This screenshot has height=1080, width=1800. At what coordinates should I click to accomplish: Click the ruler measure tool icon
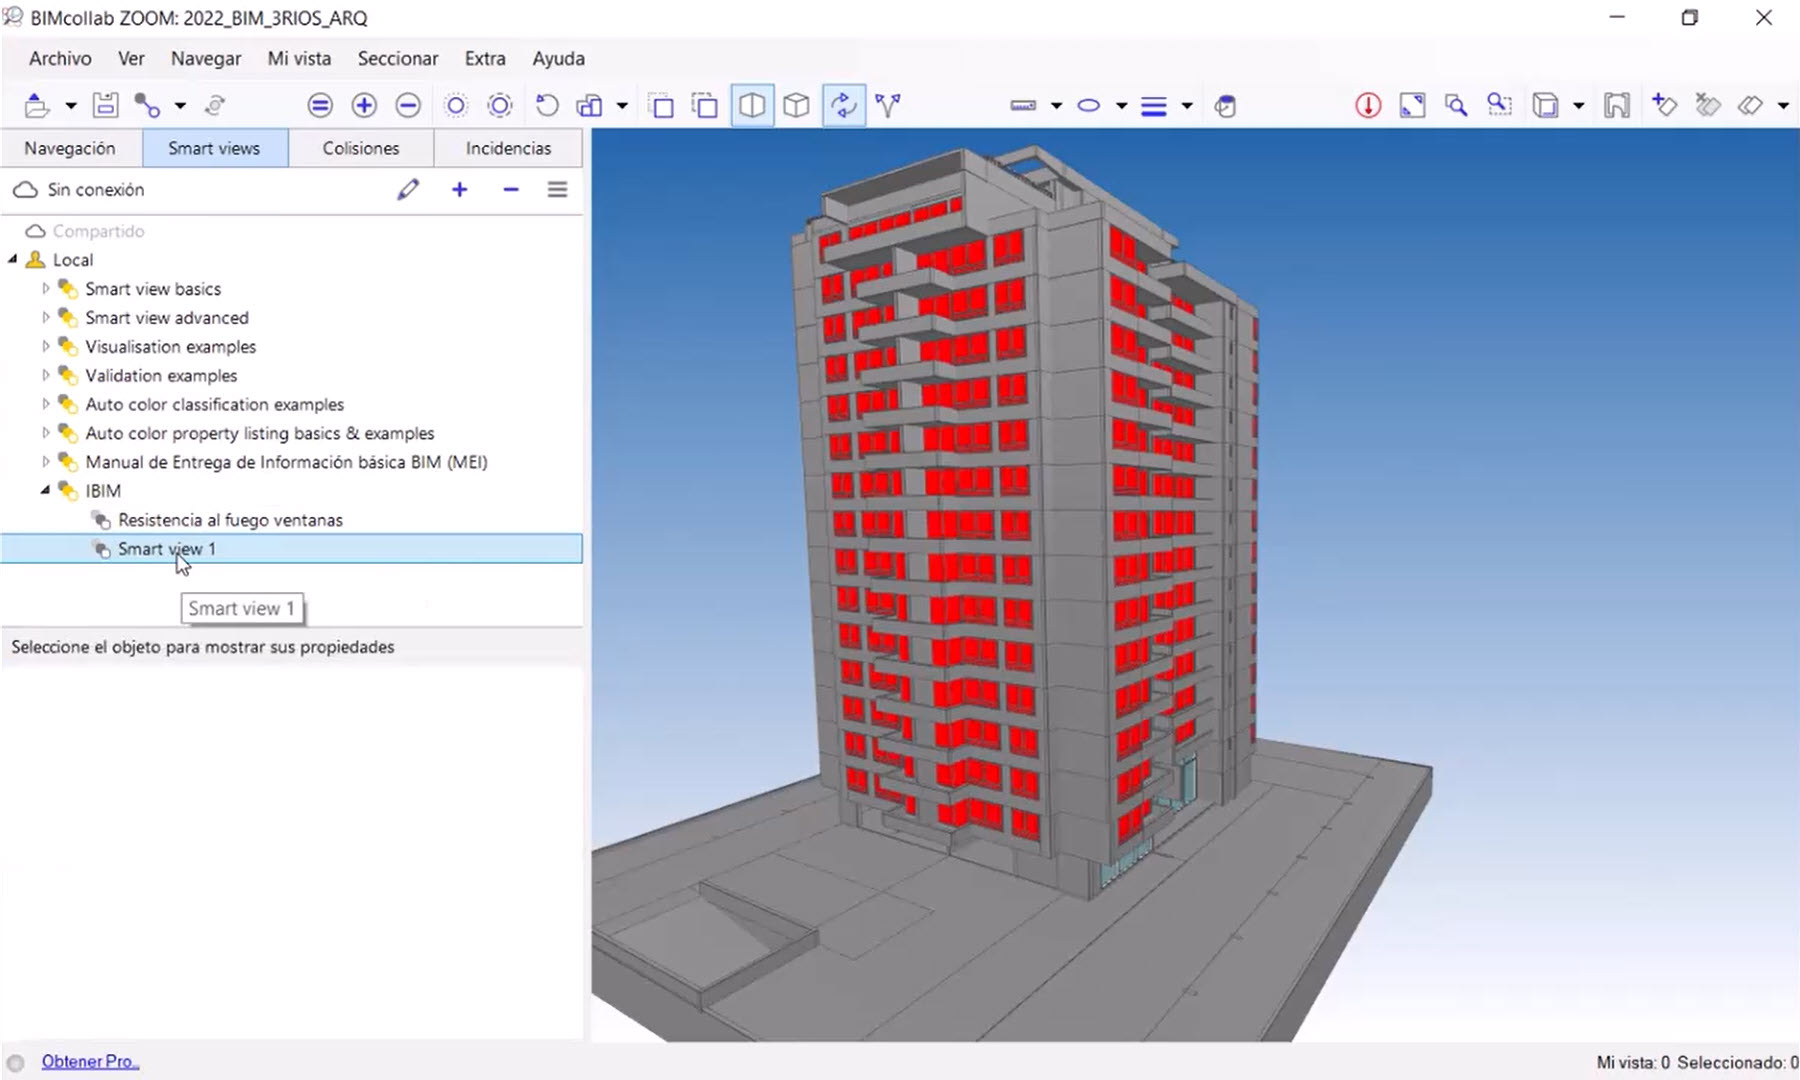point(1023,105)
